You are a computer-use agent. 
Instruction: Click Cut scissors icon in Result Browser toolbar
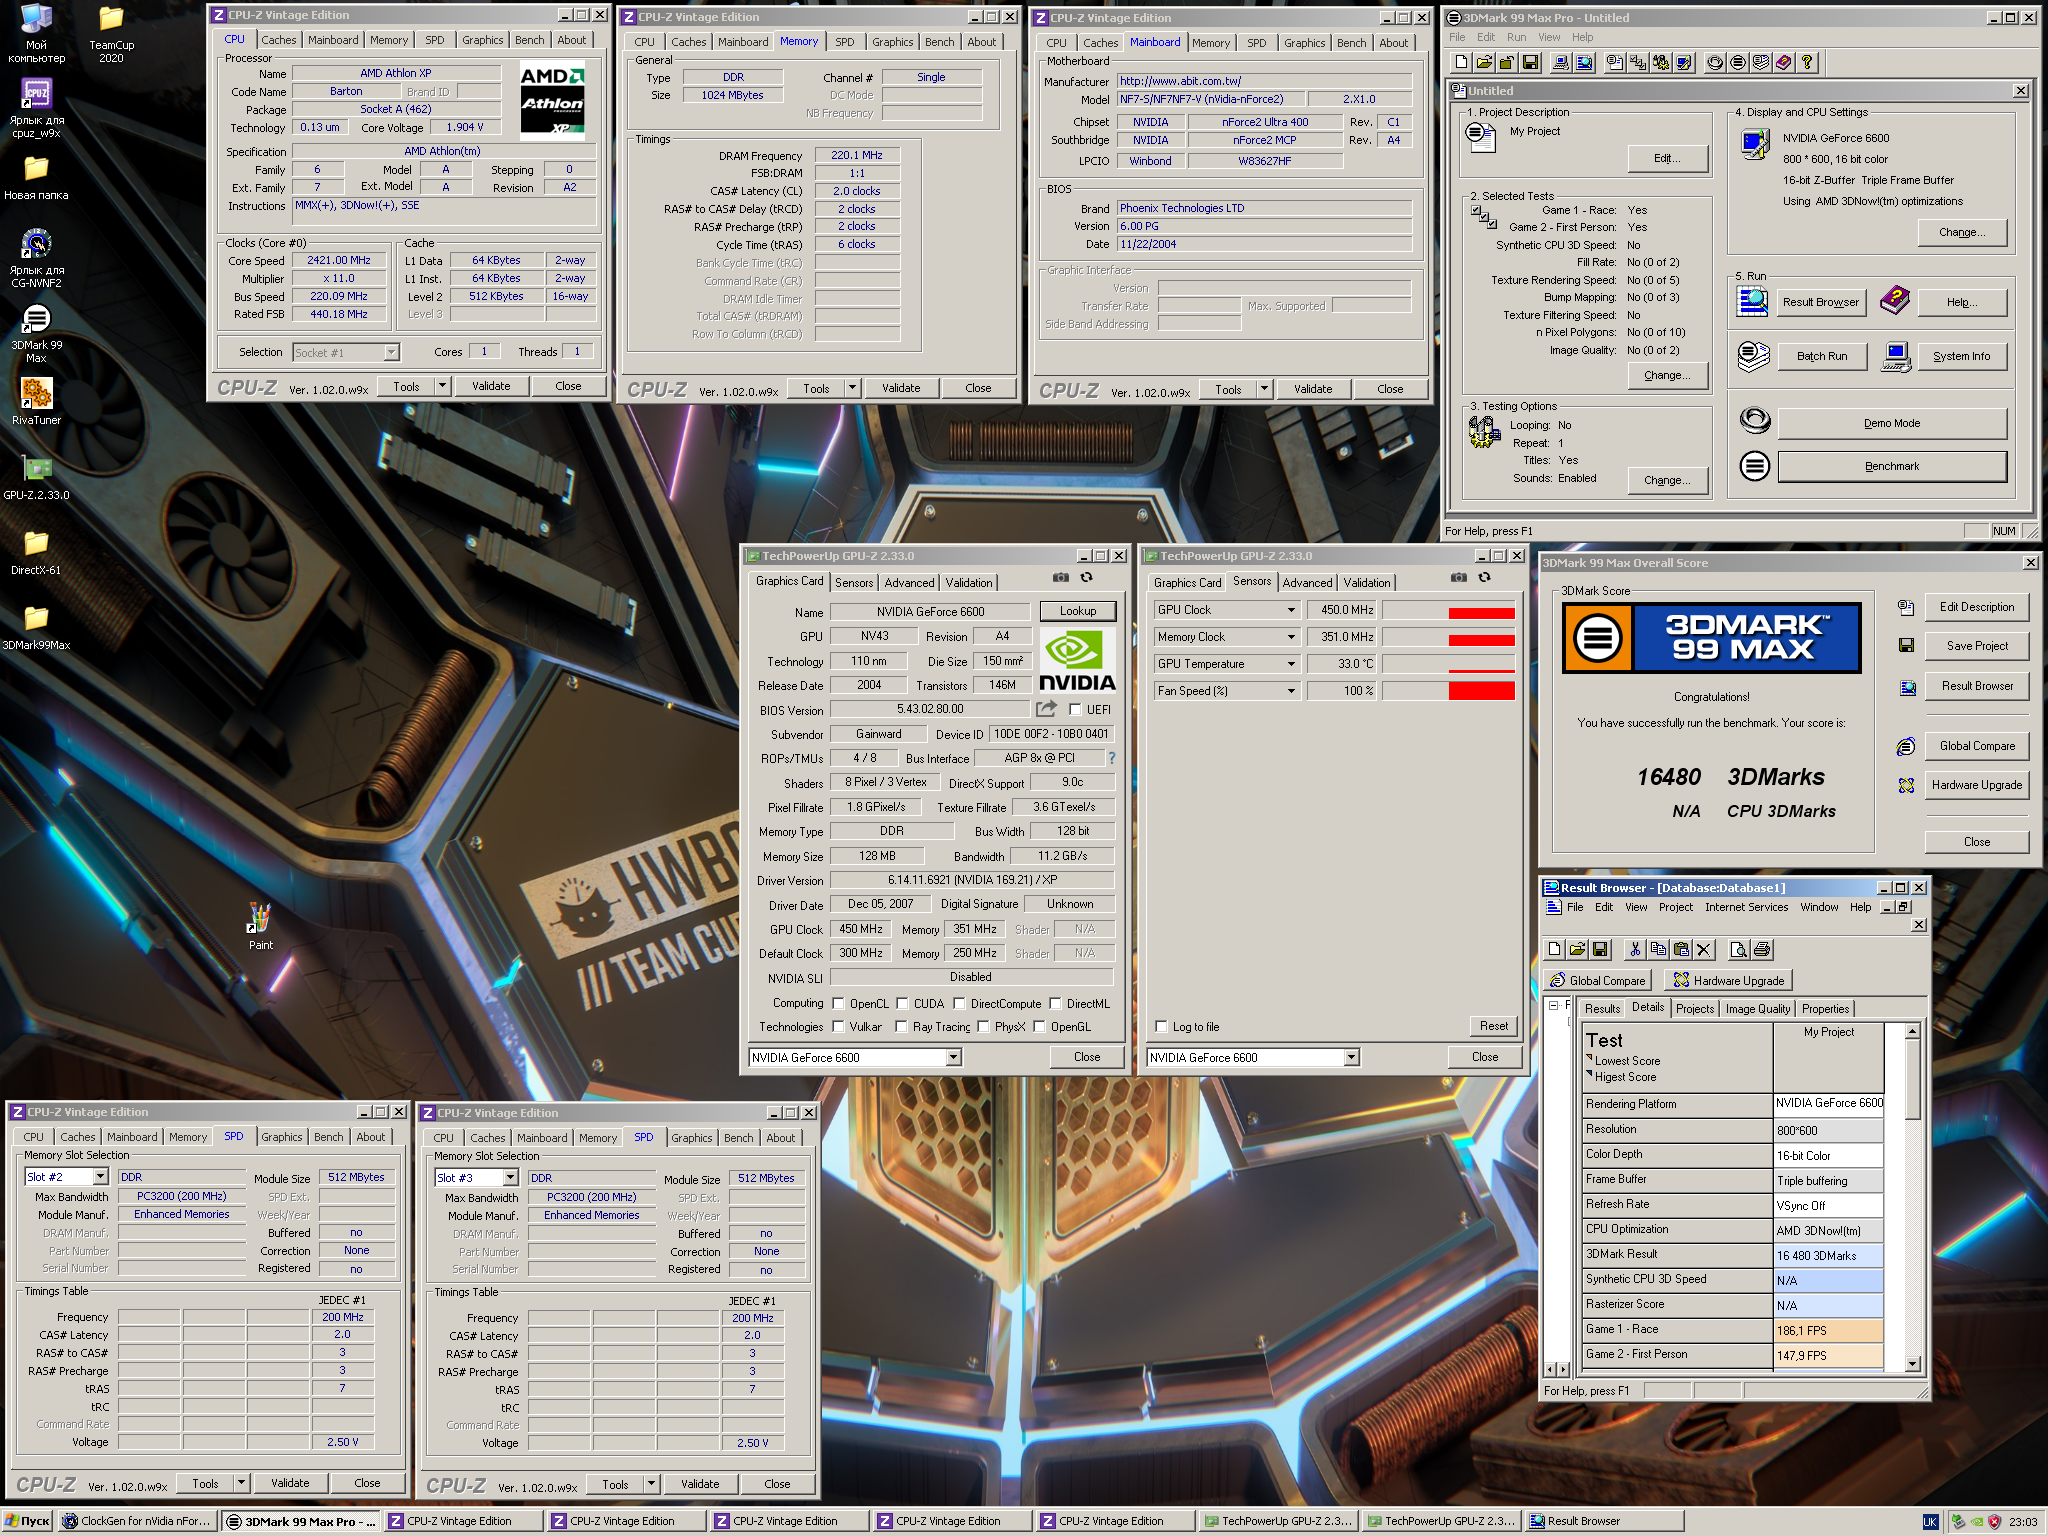pos(1635,950)
